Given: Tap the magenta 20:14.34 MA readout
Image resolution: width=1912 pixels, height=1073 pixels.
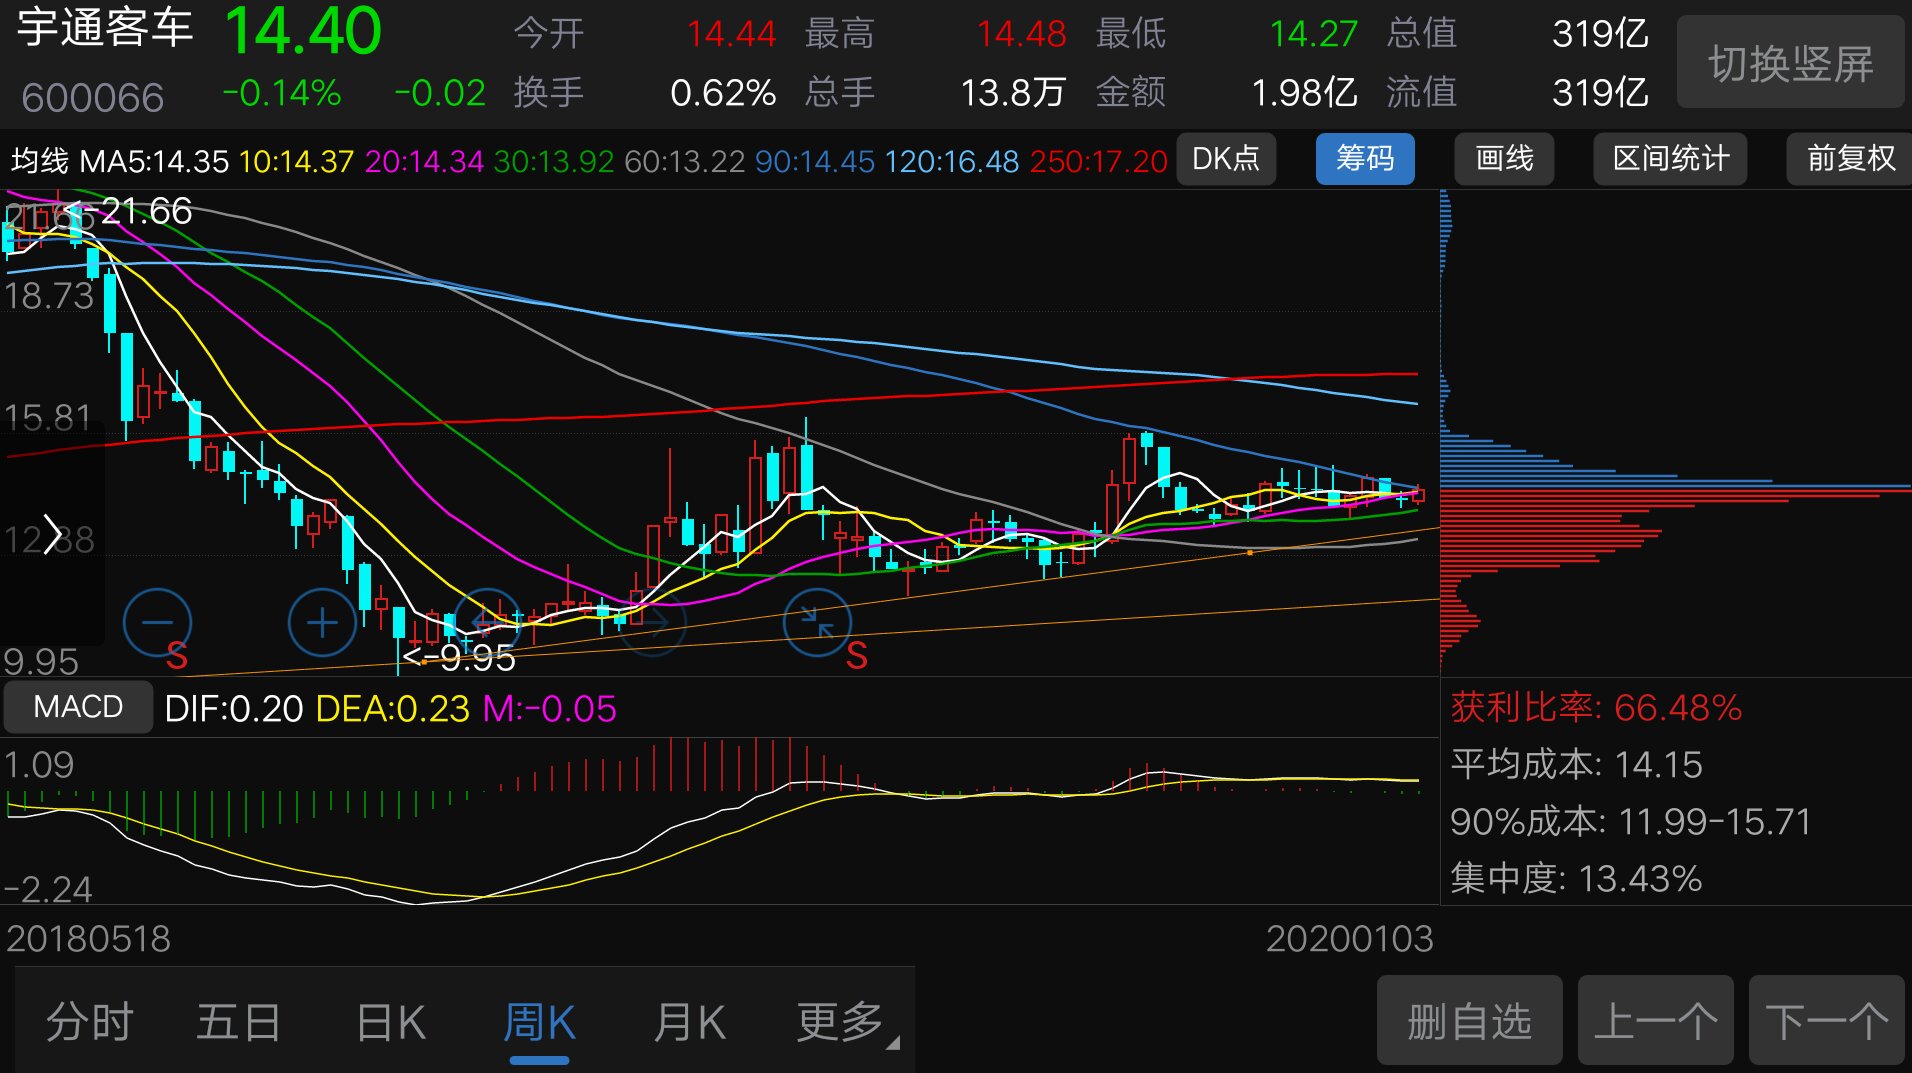Looking at the screenshot, I should [424, 161].
